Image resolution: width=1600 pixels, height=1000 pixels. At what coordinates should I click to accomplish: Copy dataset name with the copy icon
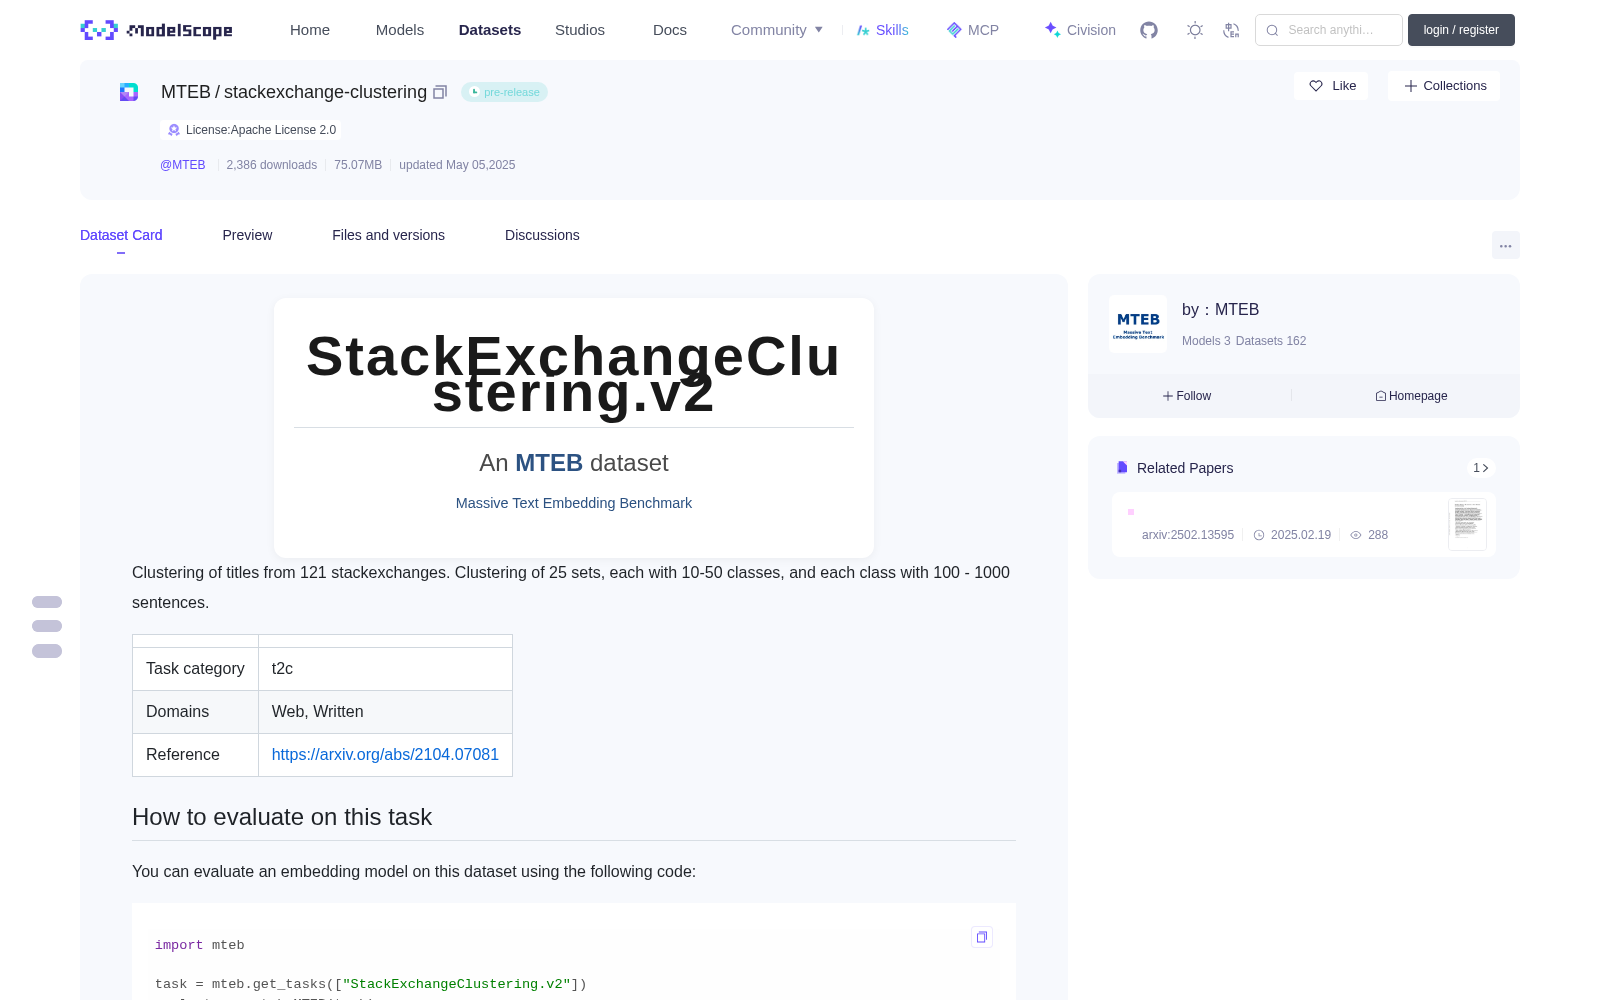click(440, 92)
